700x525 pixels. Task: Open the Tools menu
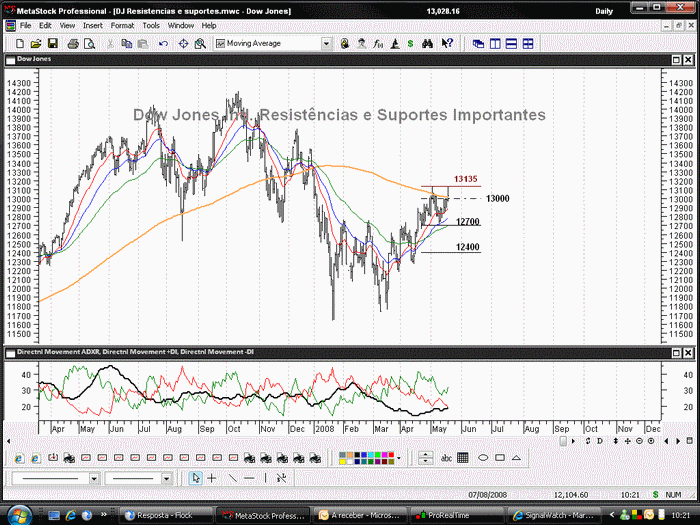[x=151, y=26]
